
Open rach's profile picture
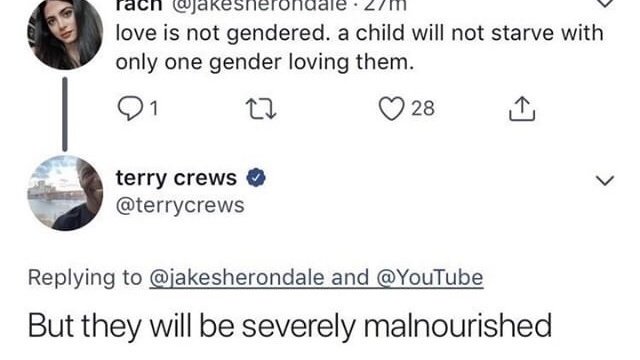[x=65, y=33]
